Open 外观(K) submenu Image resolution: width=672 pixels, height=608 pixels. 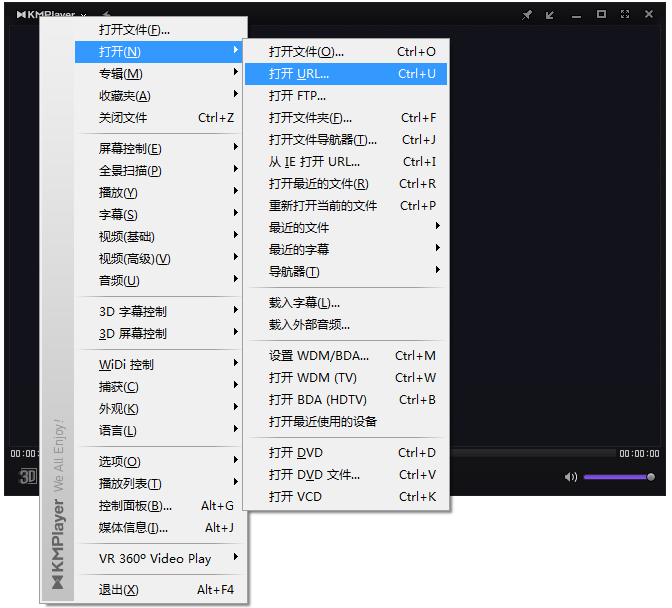159,408
